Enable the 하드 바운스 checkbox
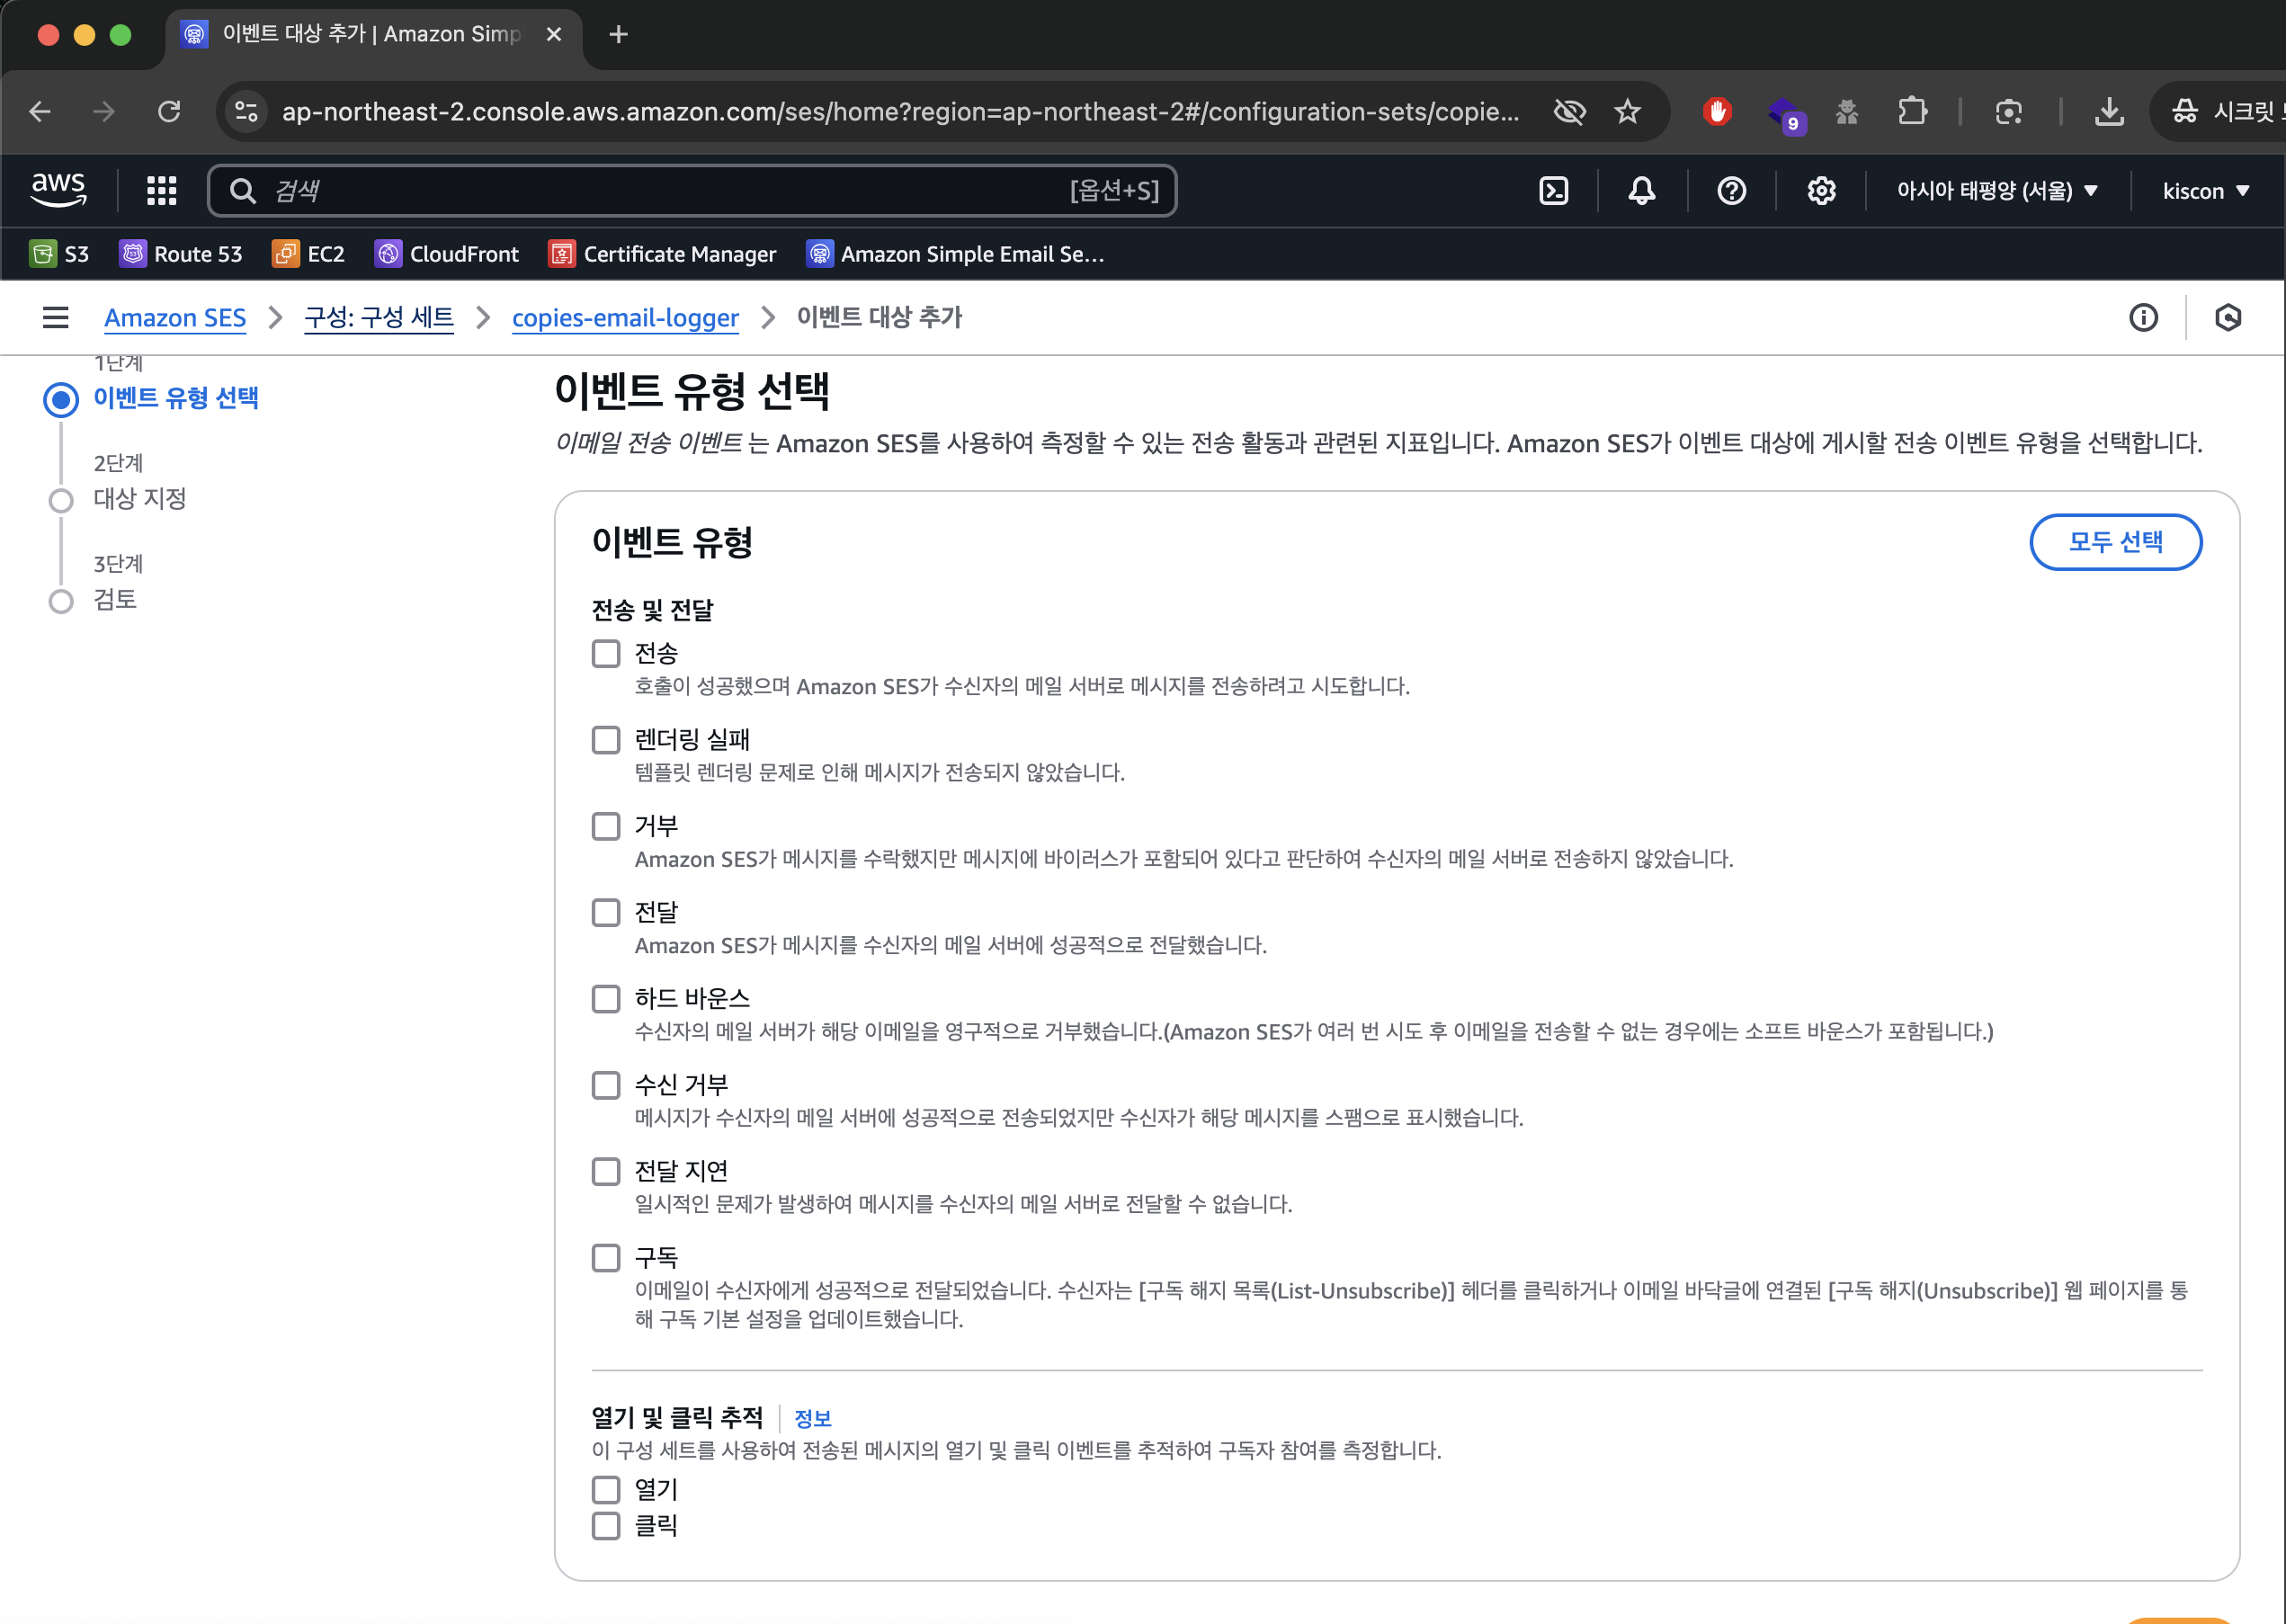 click(606, 999)
